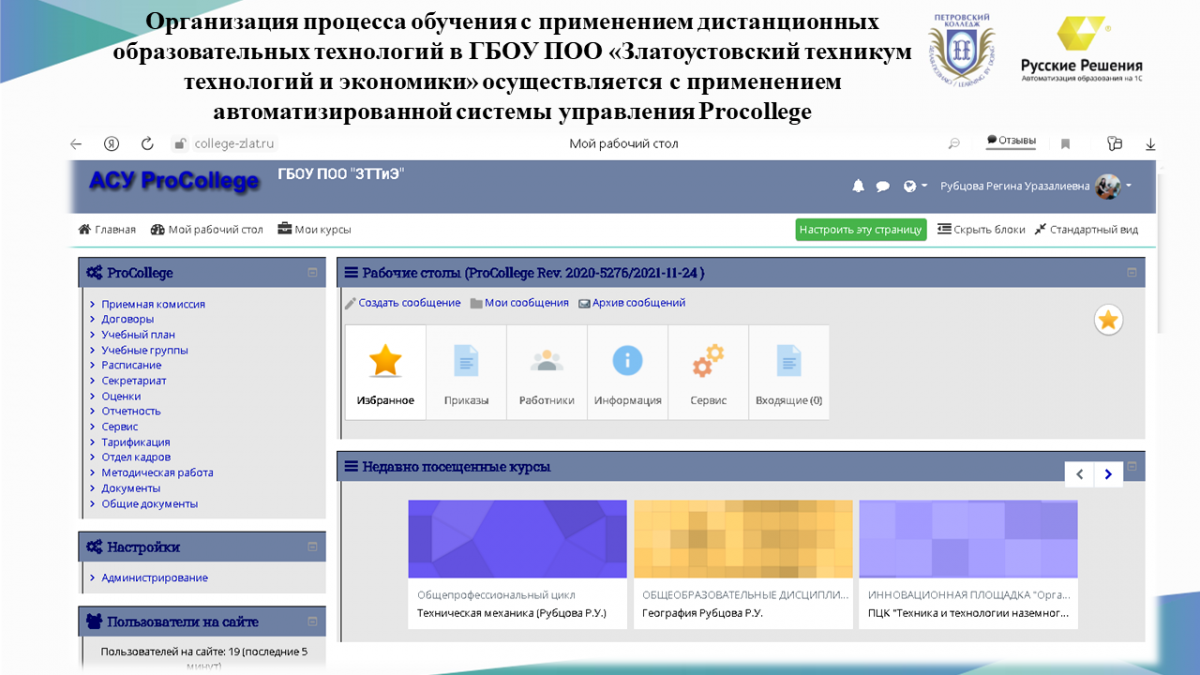The image size is (1200, 675).
Task: Click round favorites star button
Action: click(1108, 320)
